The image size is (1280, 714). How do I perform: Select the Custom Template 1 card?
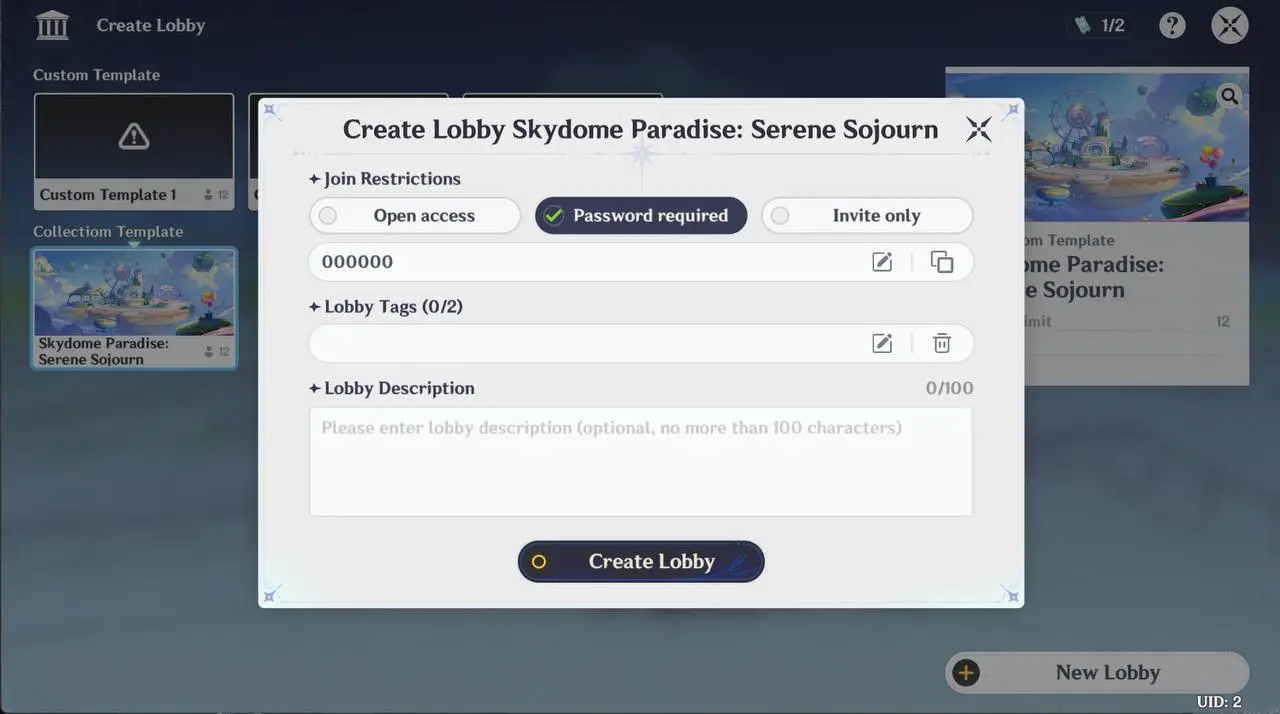click(x=134, y=151)
